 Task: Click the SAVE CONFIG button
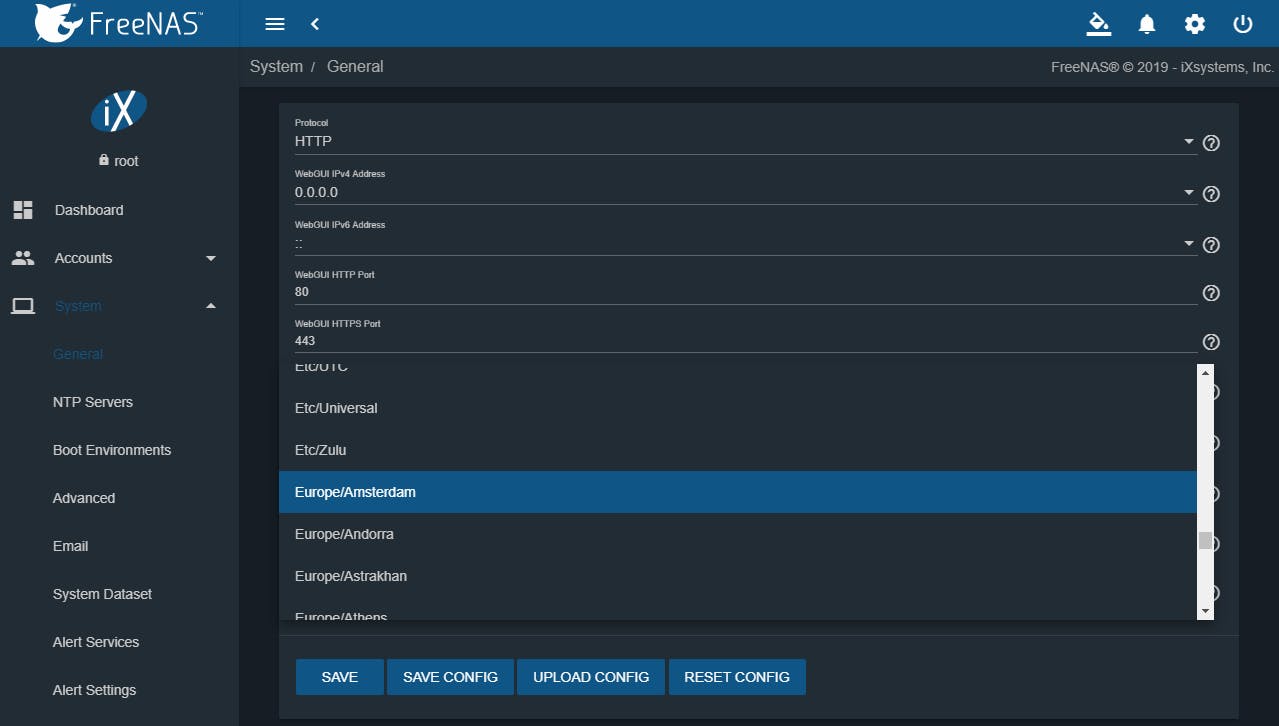coord(450,677)
